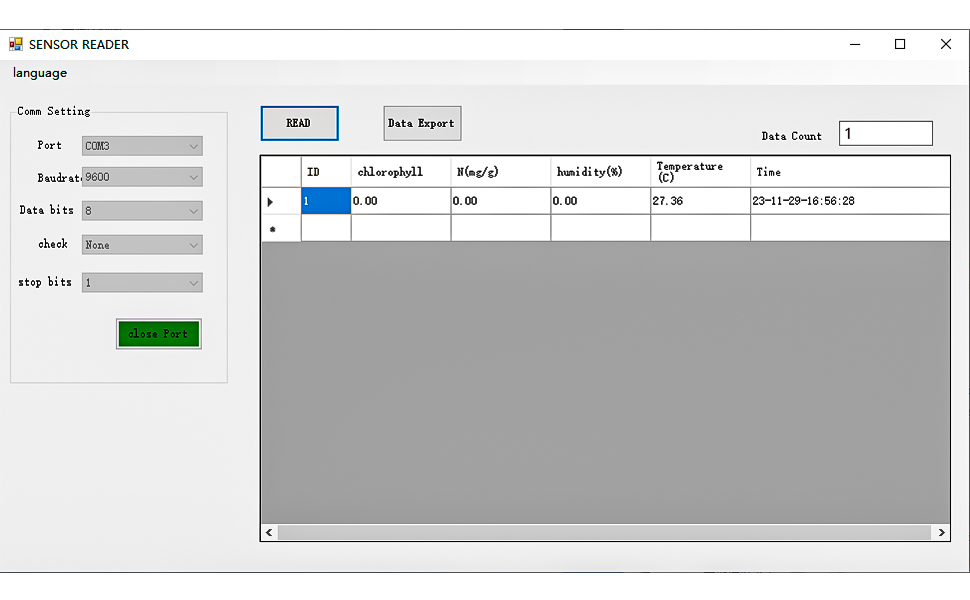Image resolution: width=970 pixels, height=600 pixels.
Task: Click the row selector arrow for row 1
Action: (271, 202)
